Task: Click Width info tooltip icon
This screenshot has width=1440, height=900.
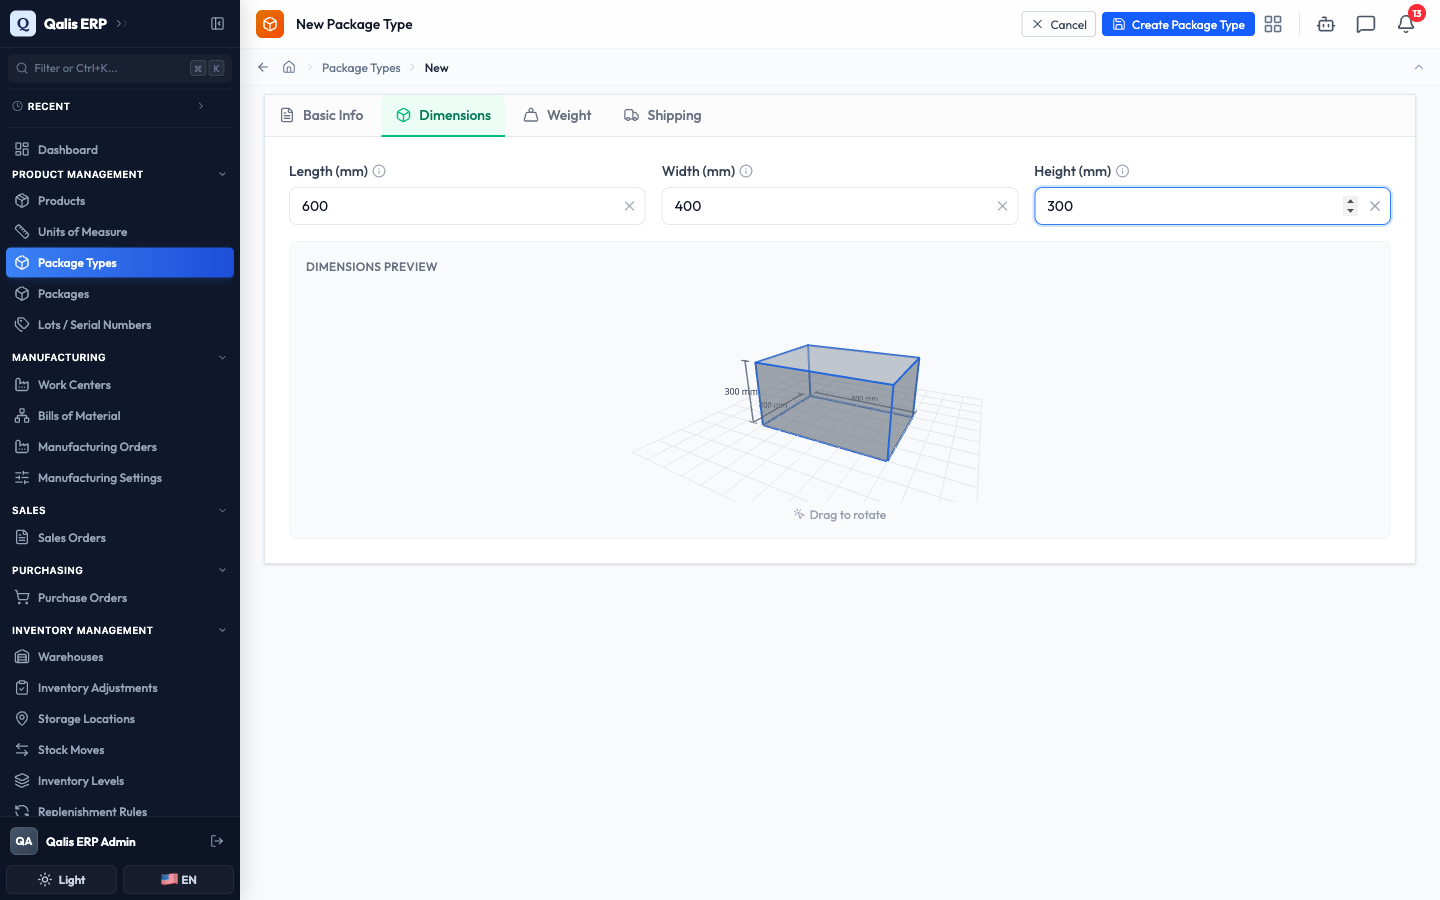Action: point(746,171)
